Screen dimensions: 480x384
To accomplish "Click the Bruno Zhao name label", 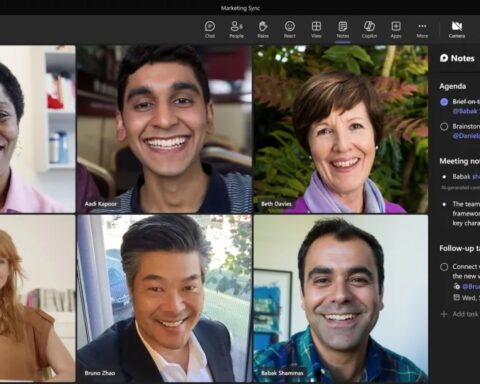I will click(100, 373).
